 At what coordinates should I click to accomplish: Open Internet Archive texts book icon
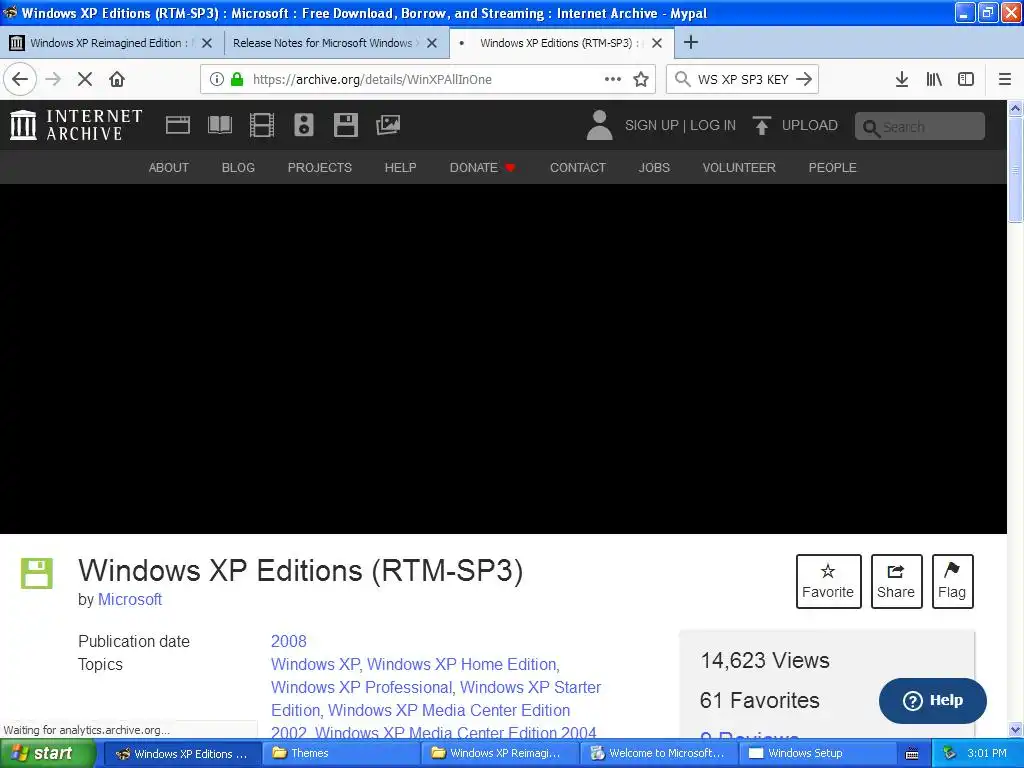coord(220,125)
